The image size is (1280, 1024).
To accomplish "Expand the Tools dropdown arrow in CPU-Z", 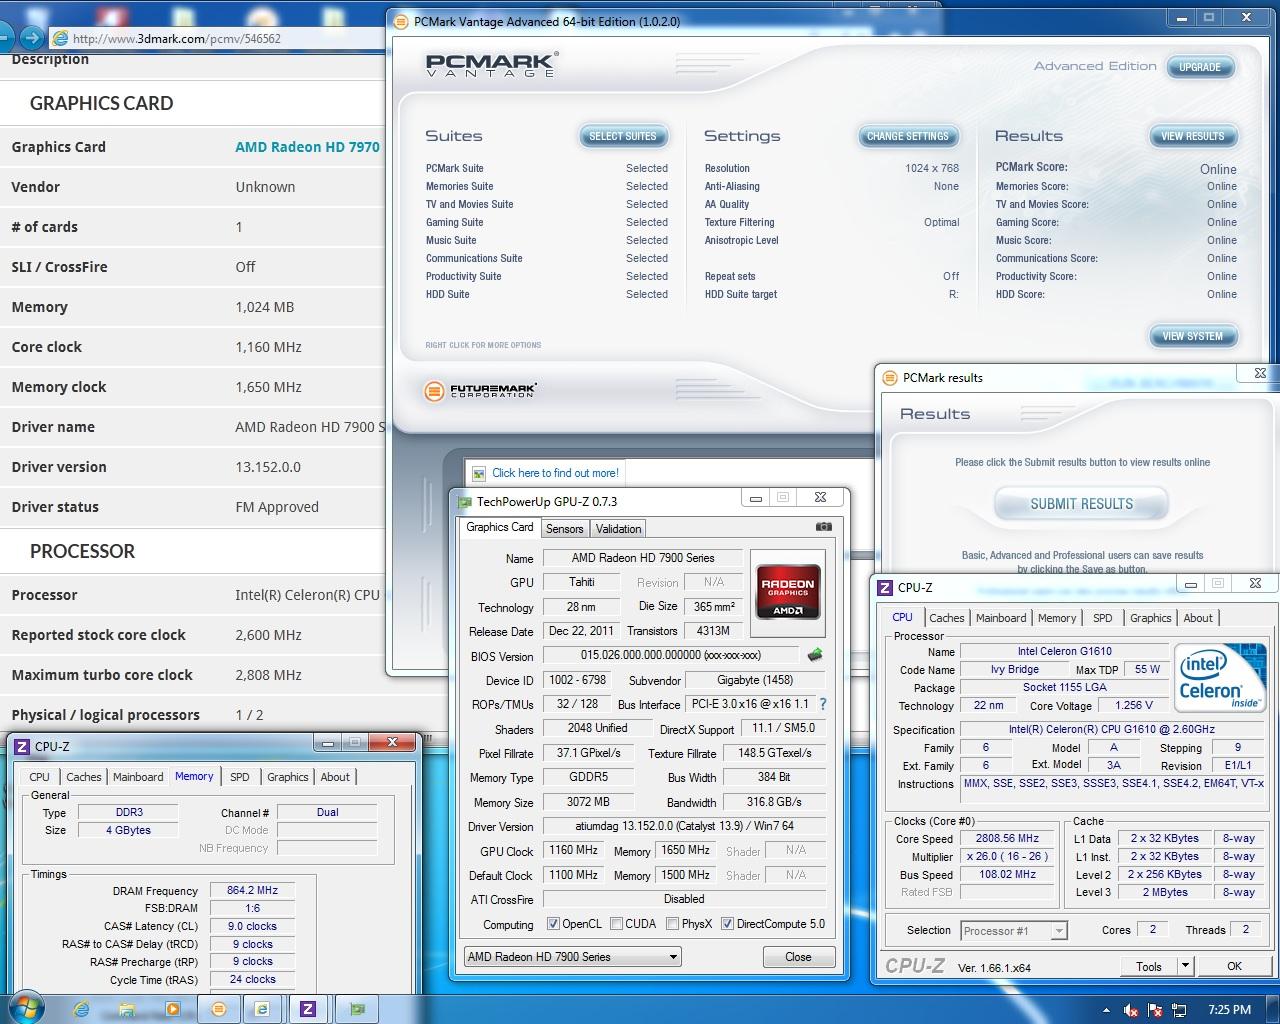I will click(x=1185, y=966).
